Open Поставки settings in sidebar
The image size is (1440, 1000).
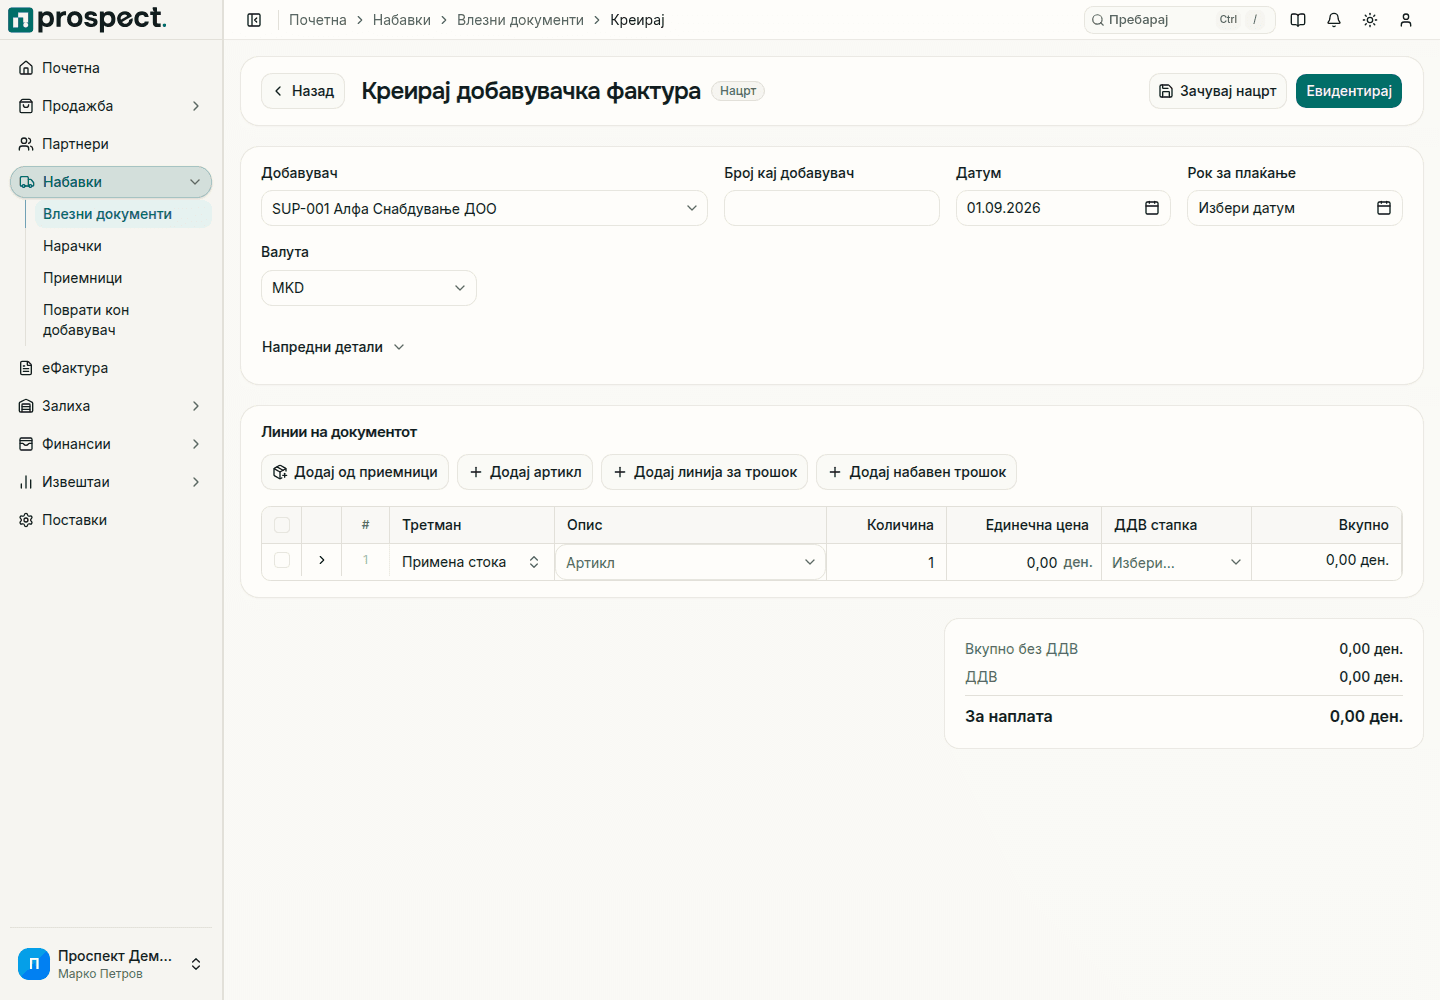pos(111,520)
